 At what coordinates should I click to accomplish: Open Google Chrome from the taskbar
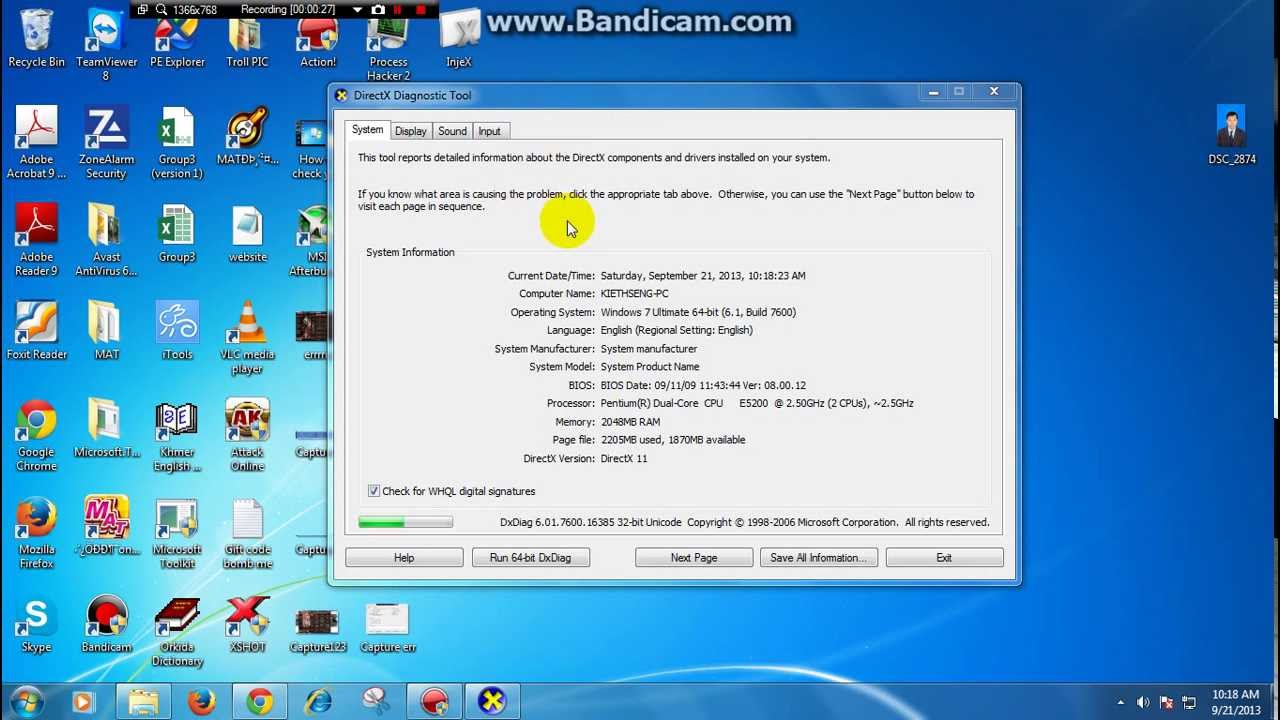[259, 700]
